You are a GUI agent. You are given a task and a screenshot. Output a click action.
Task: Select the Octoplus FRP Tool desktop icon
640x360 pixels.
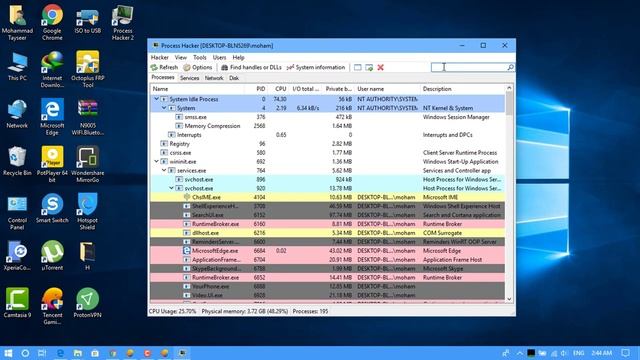[x=87, y=69]
